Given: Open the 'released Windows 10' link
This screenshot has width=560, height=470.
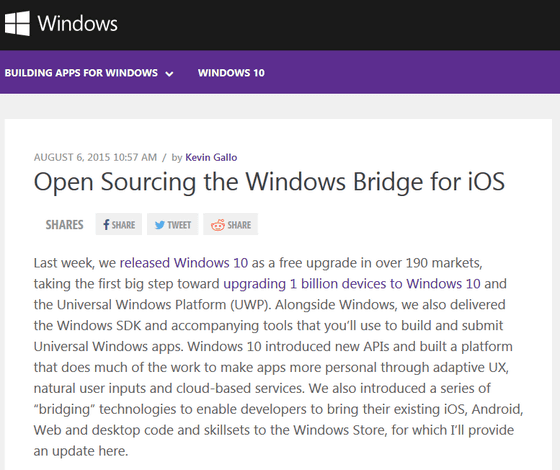Looking at the screenshot, I should click(184, 263).
